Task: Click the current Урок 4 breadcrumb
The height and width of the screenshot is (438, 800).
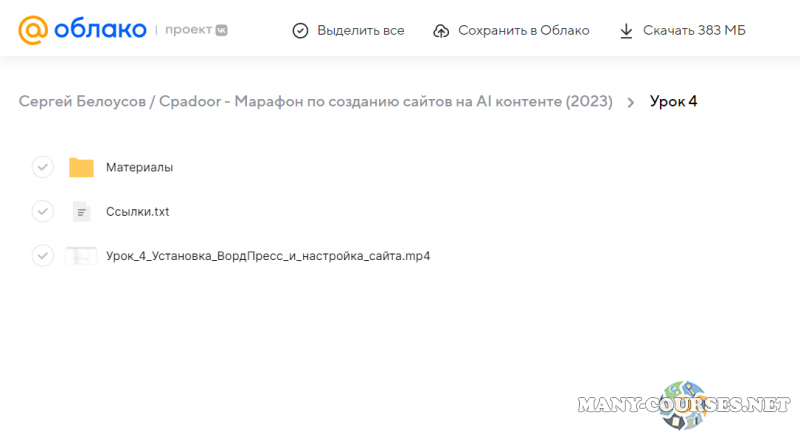Action: [x=673, y=102]
